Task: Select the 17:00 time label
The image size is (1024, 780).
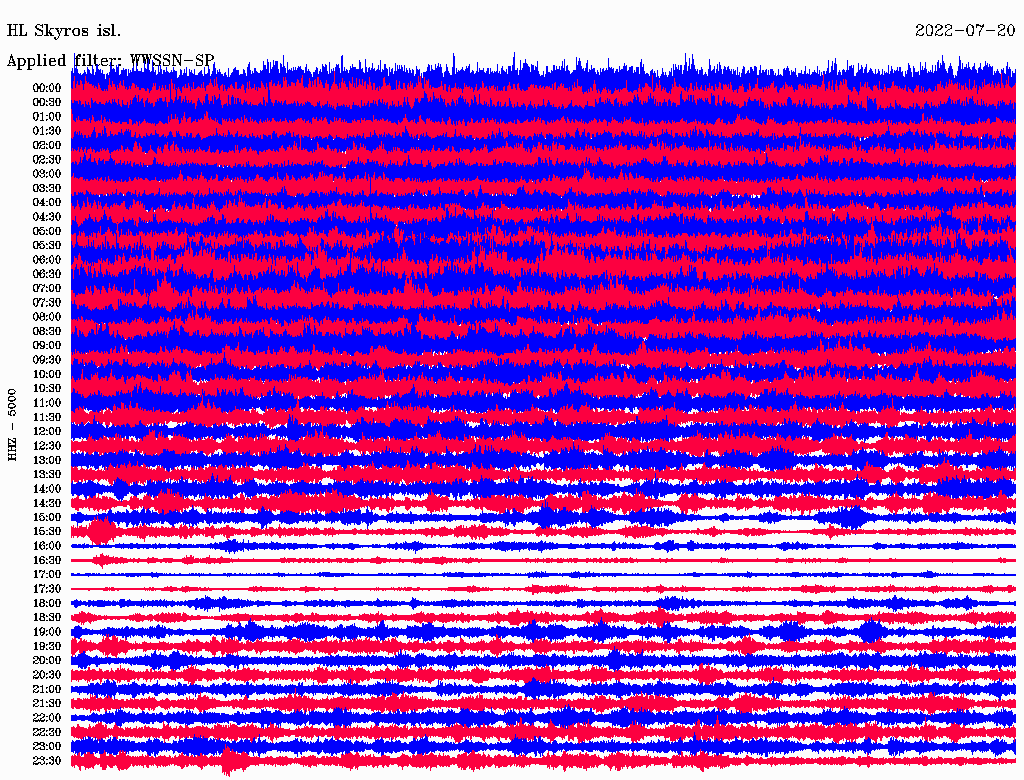Action: coord(47,575)
